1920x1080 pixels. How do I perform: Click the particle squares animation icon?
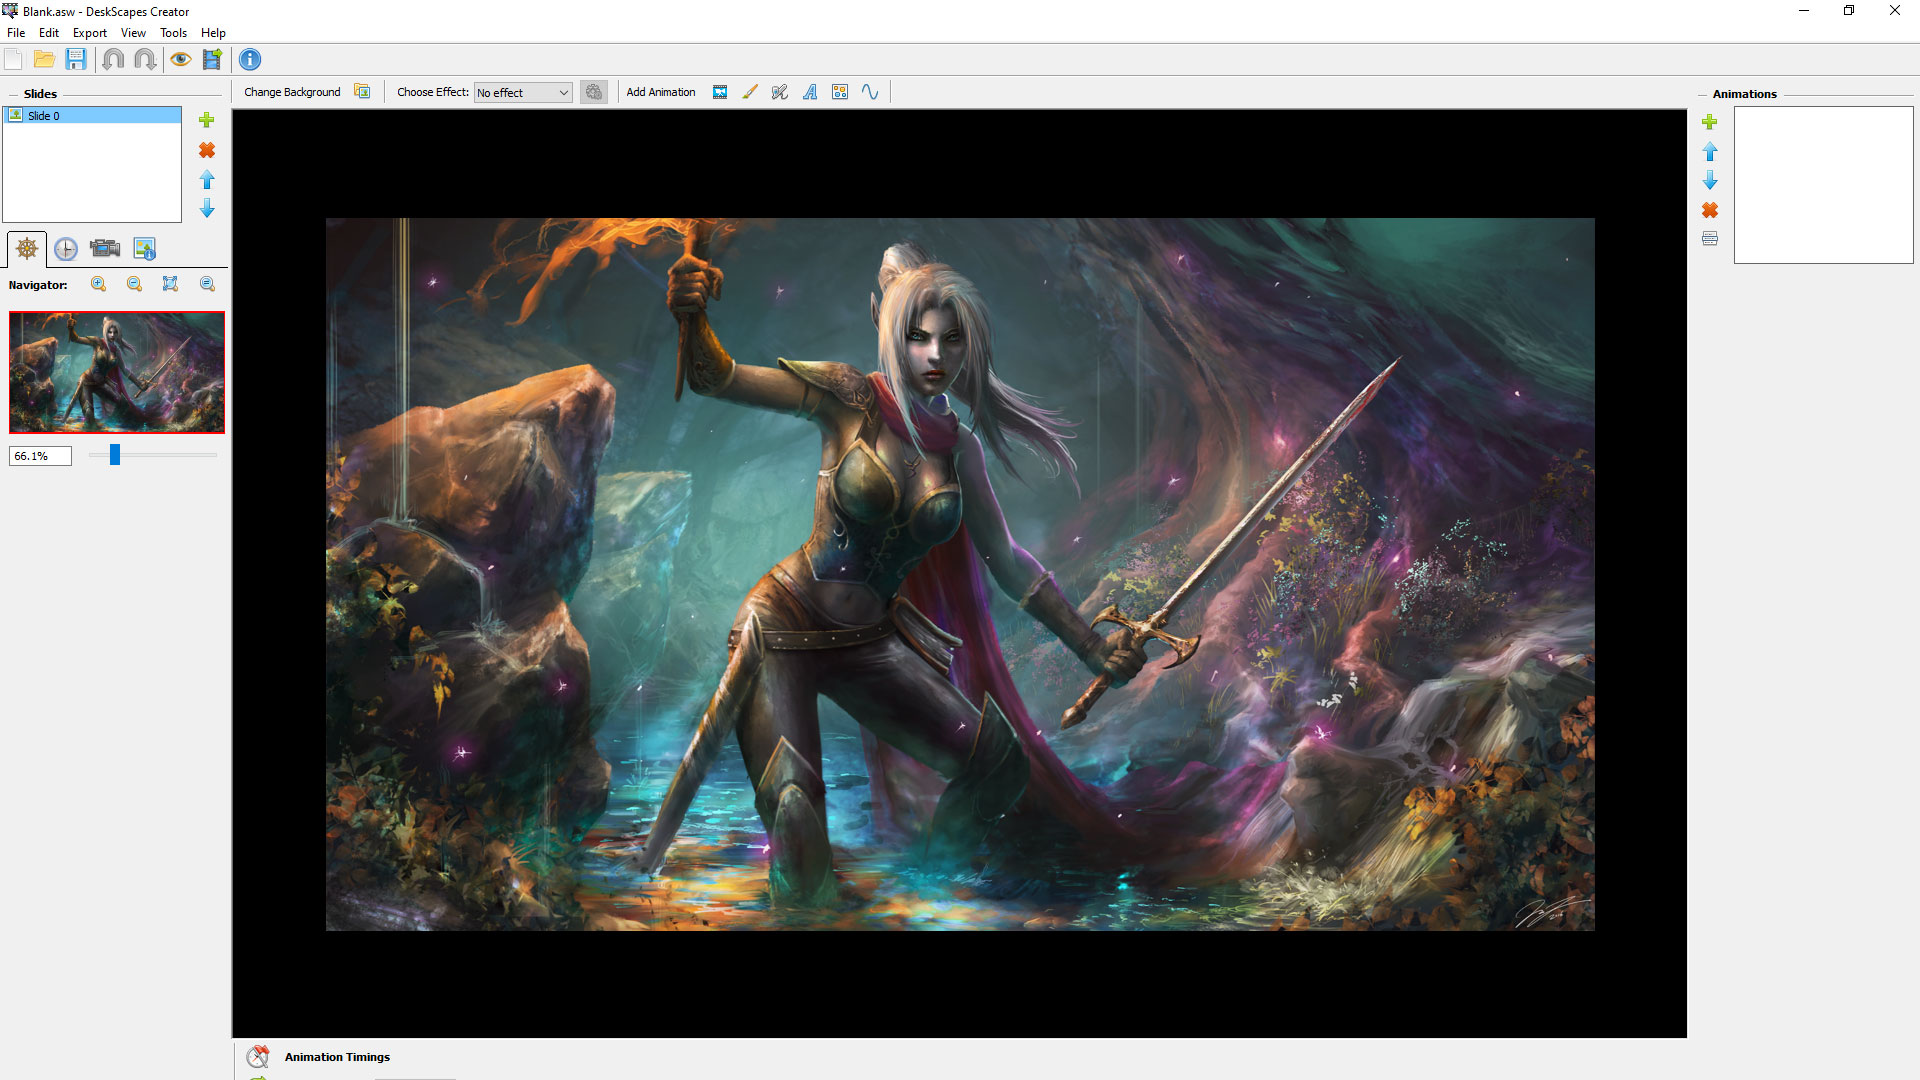point(840,92)
